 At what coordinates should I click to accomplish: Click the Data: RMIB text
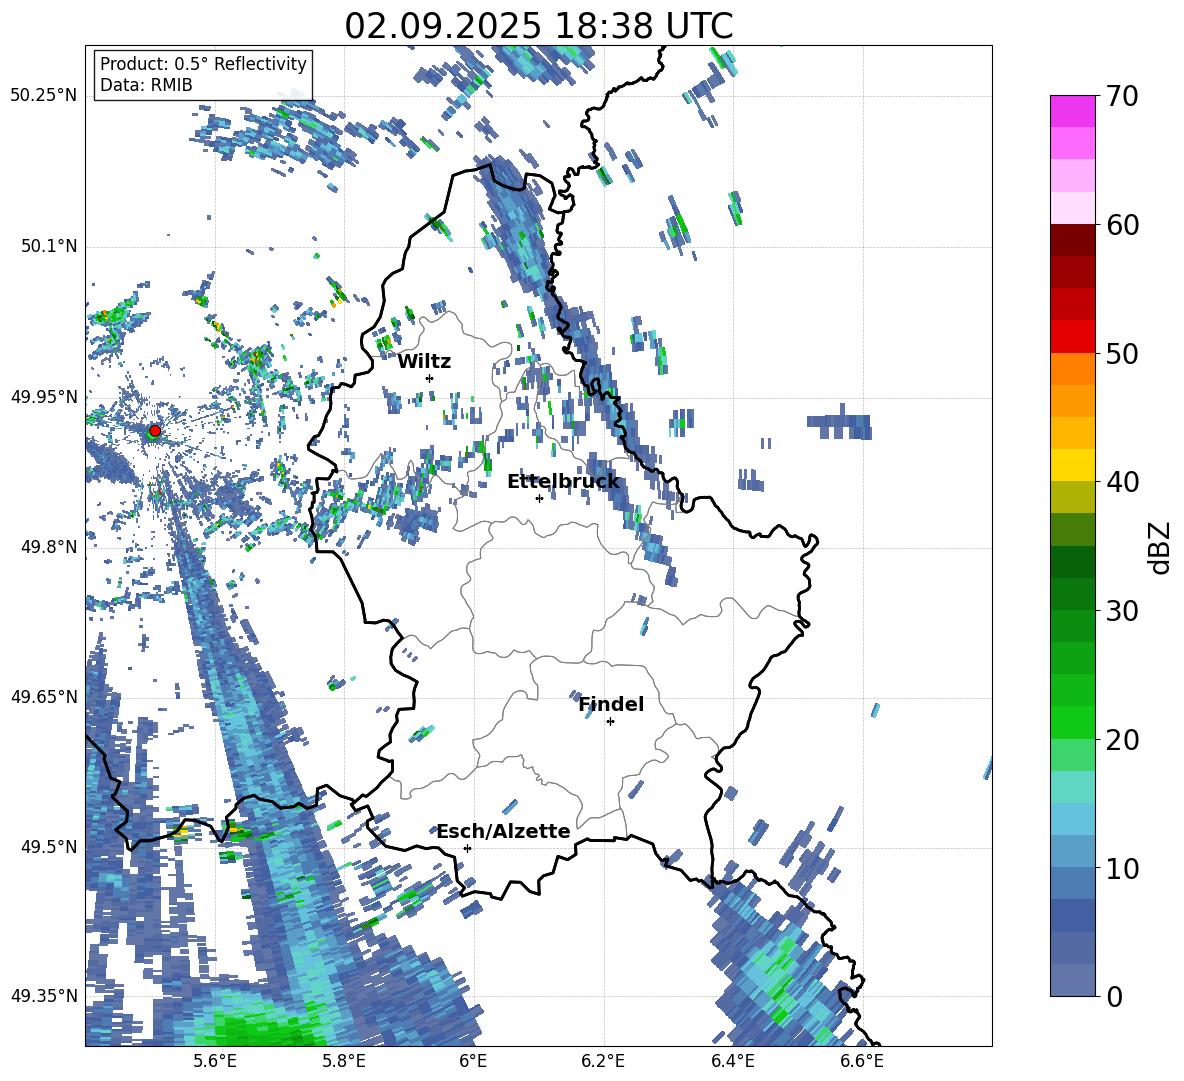[x=146, y=85]
